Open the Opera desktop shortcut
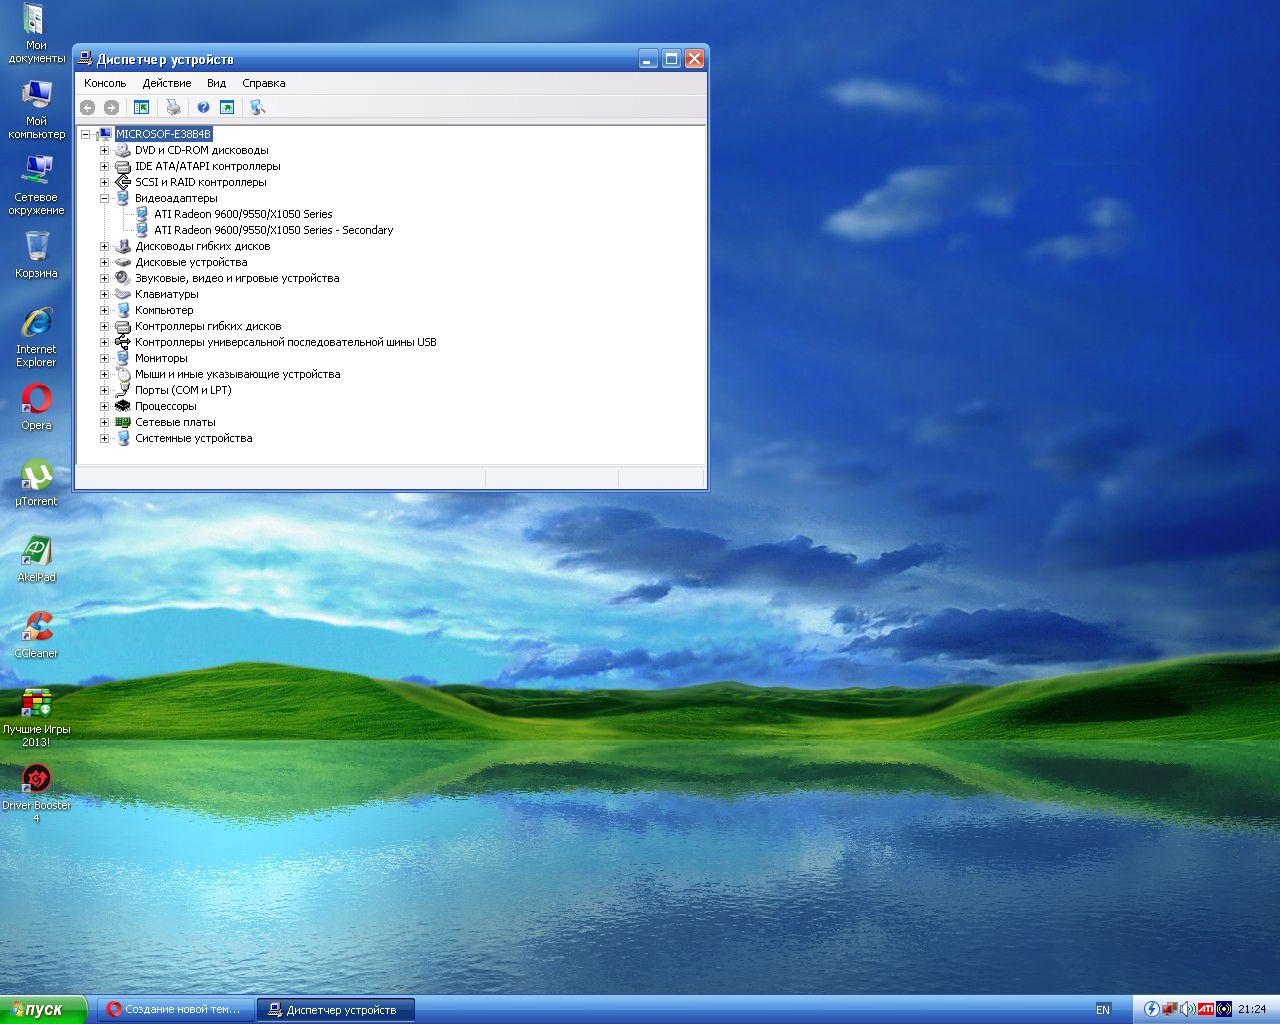Image resolution: width=1280 pixels, height=1024 pixels. click(37, 400)
